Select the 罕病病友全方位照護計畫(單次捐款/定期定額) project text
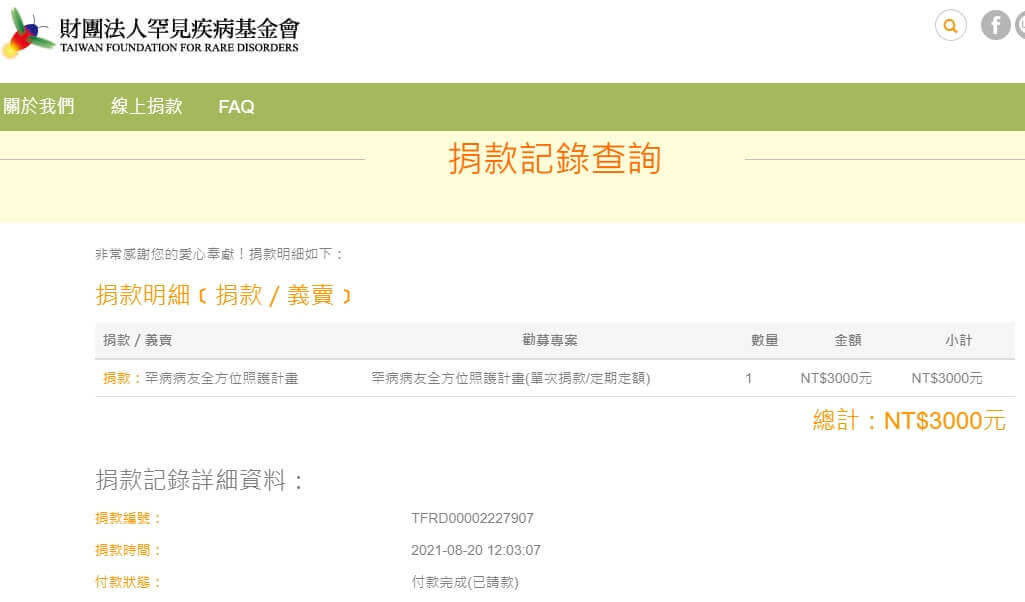 510,378
